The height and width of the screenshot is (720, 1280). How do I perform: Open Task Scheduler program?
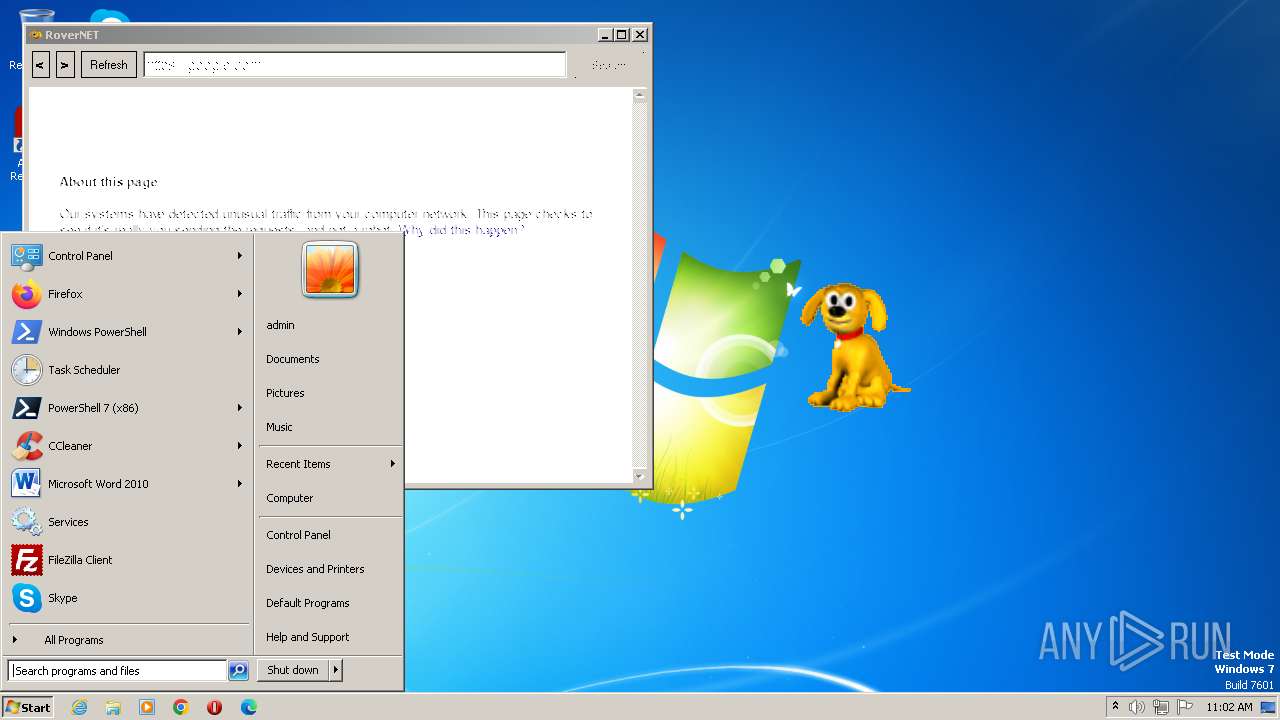tap(127, 370)
